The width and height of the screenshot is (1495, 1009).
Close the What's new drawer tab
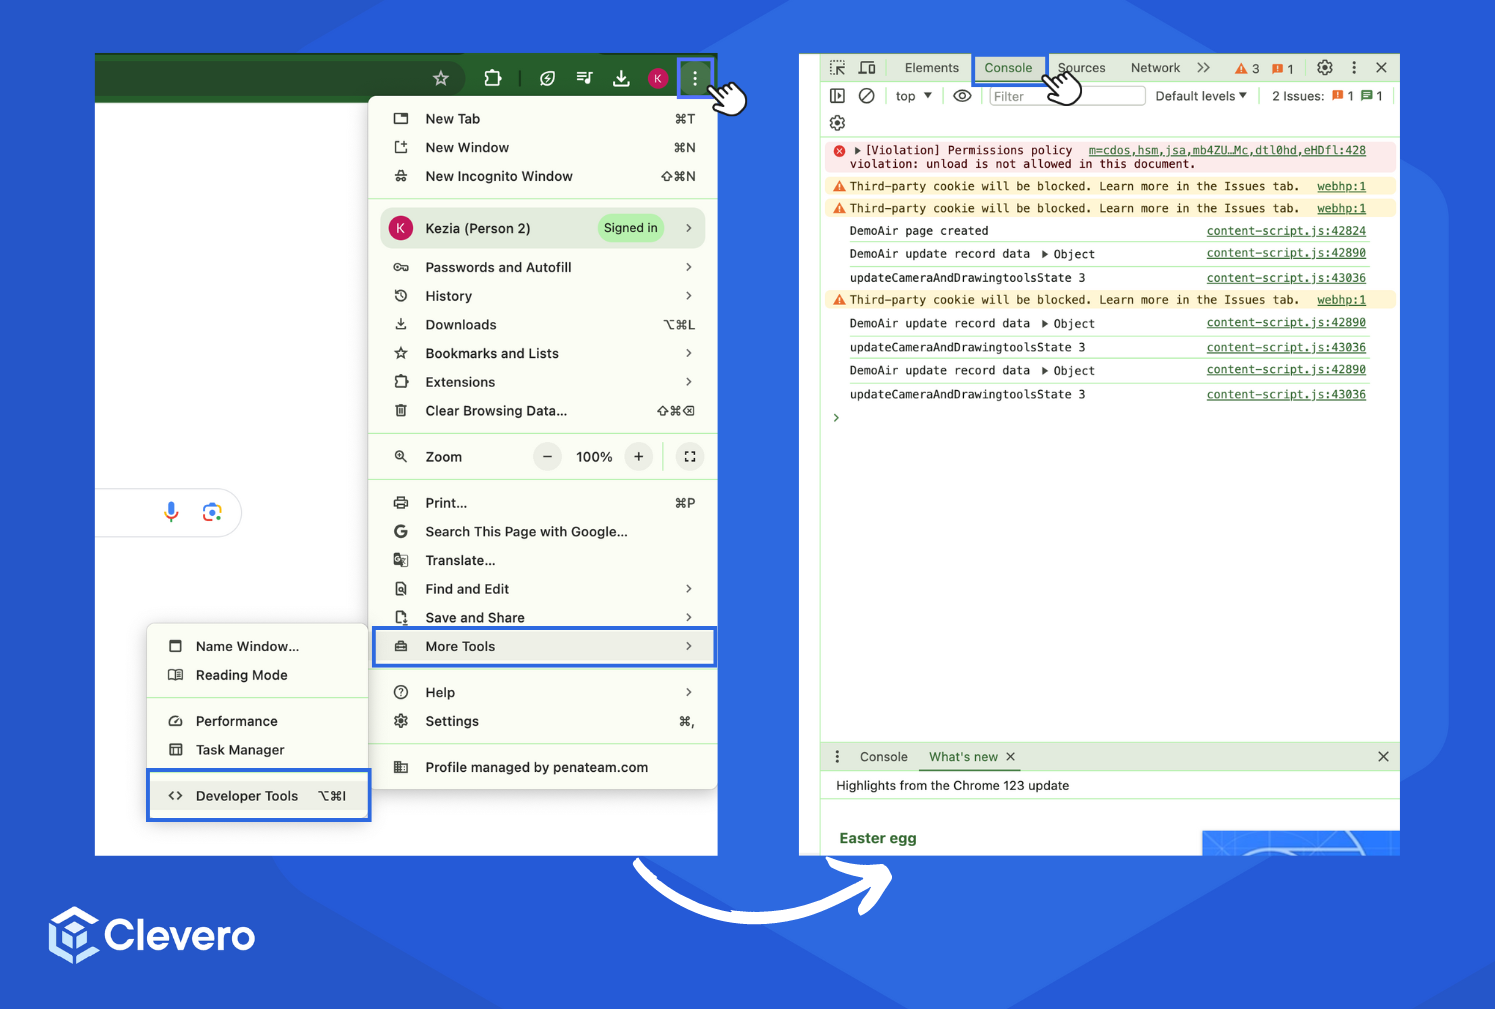click(1010, 757)
